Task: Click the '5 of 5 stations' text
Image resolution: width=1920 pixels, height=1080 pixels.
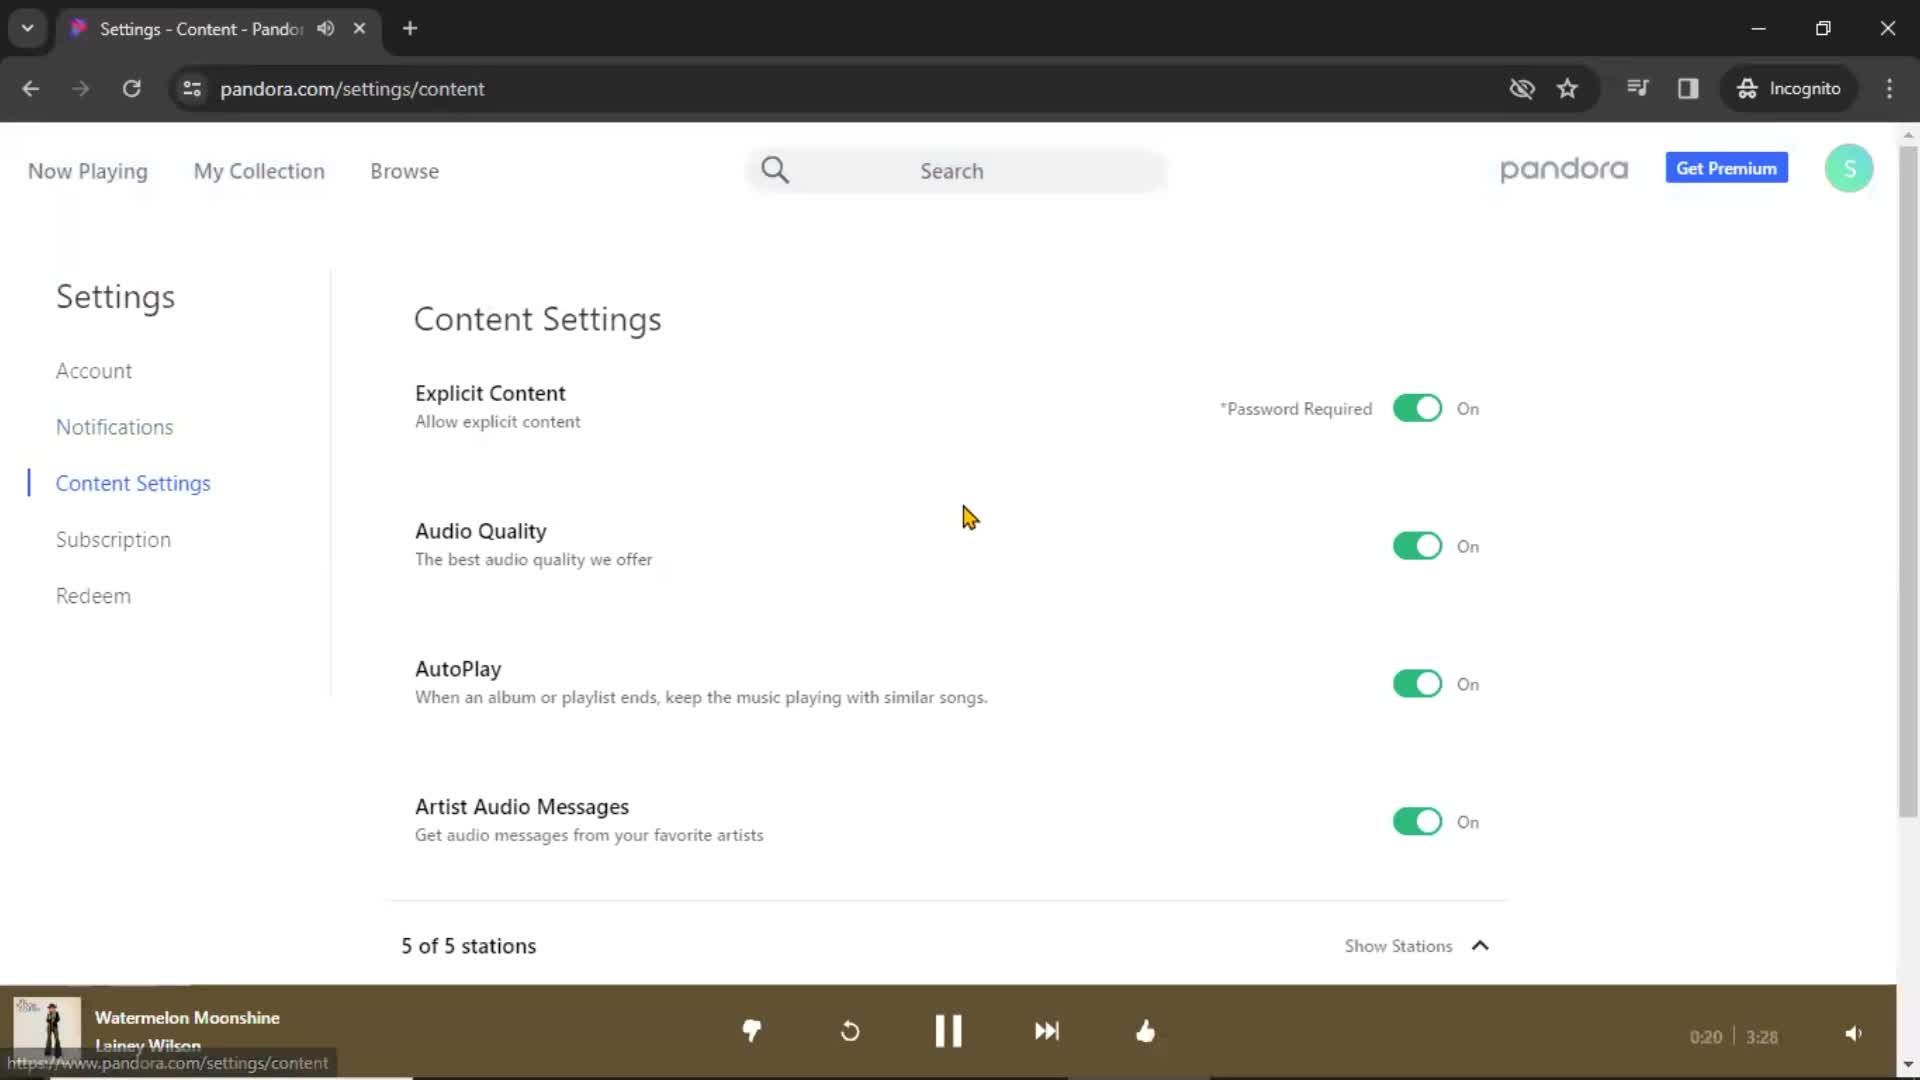Action: [468, 946]
